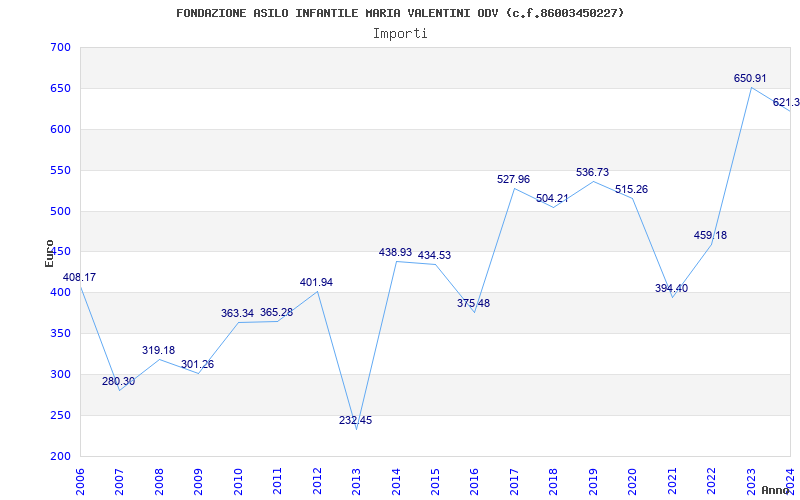
Task: Click the 550 Euro axis tick
Action: click(60, 170)
